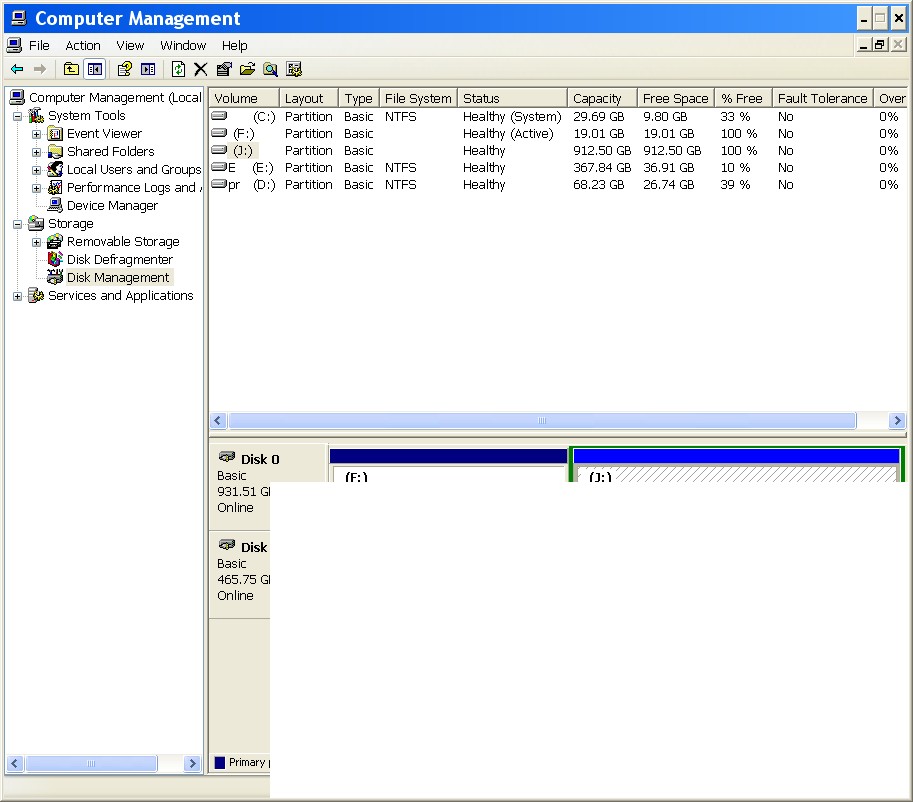Click the drive icon of the (C:) volume
Image resolution: width=913 pixels, height=802 pixels.
point(219,116)
